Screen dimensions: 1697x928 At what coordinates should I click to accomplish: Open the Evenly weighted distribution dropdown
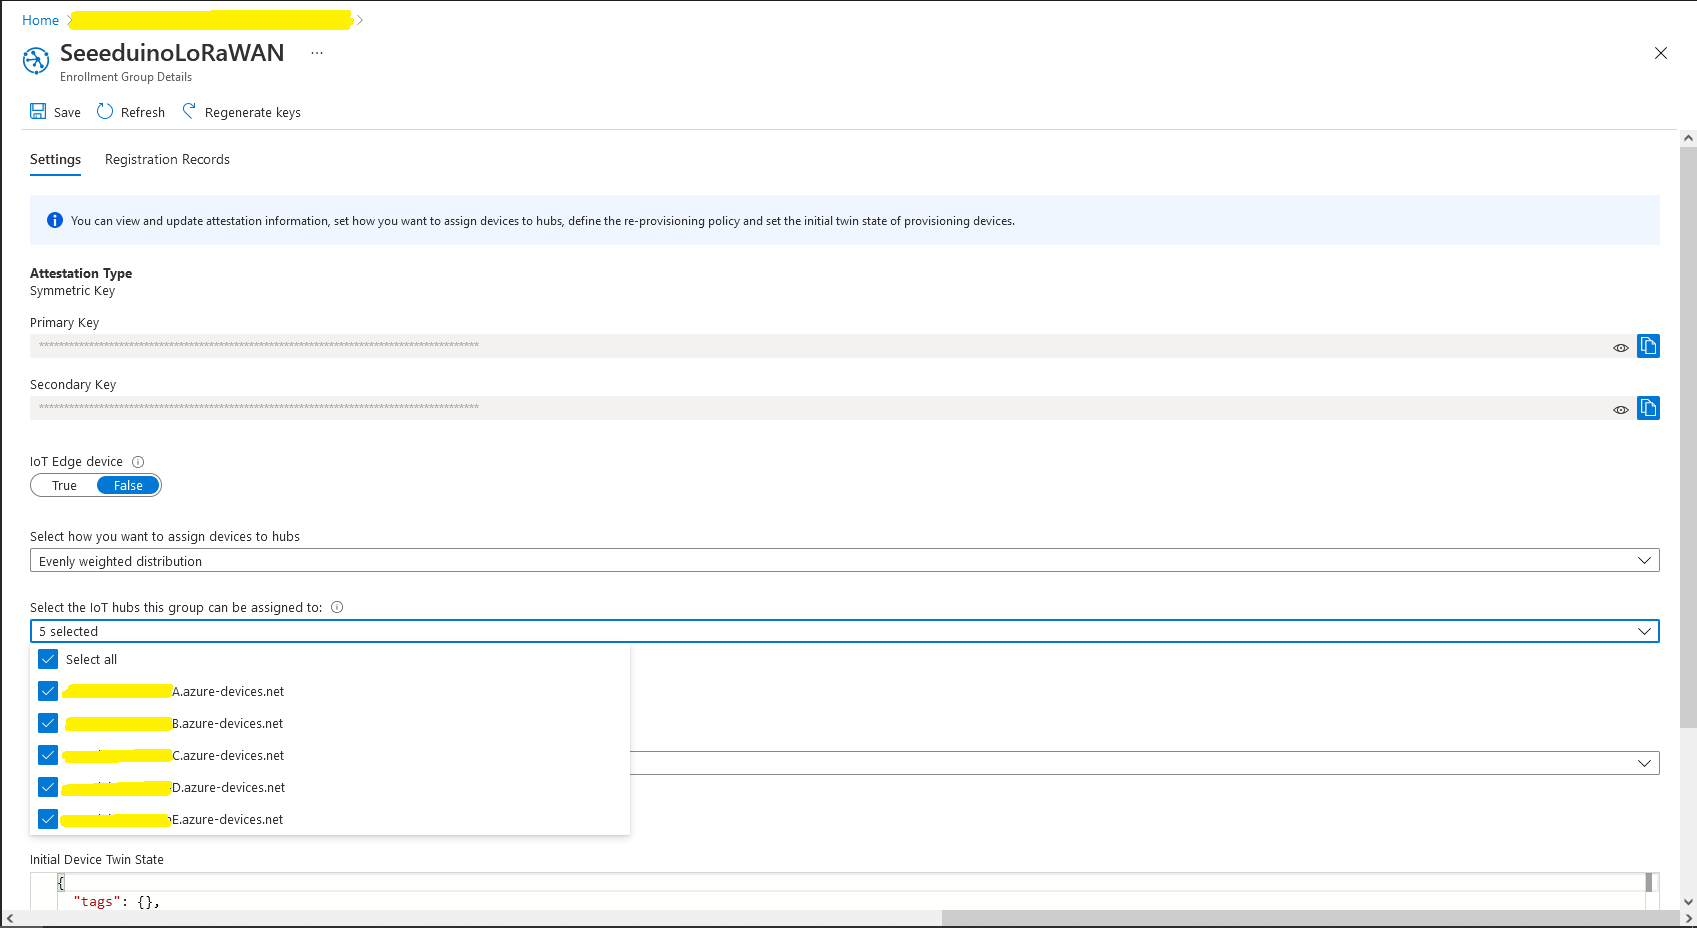(x=844, y=561)
